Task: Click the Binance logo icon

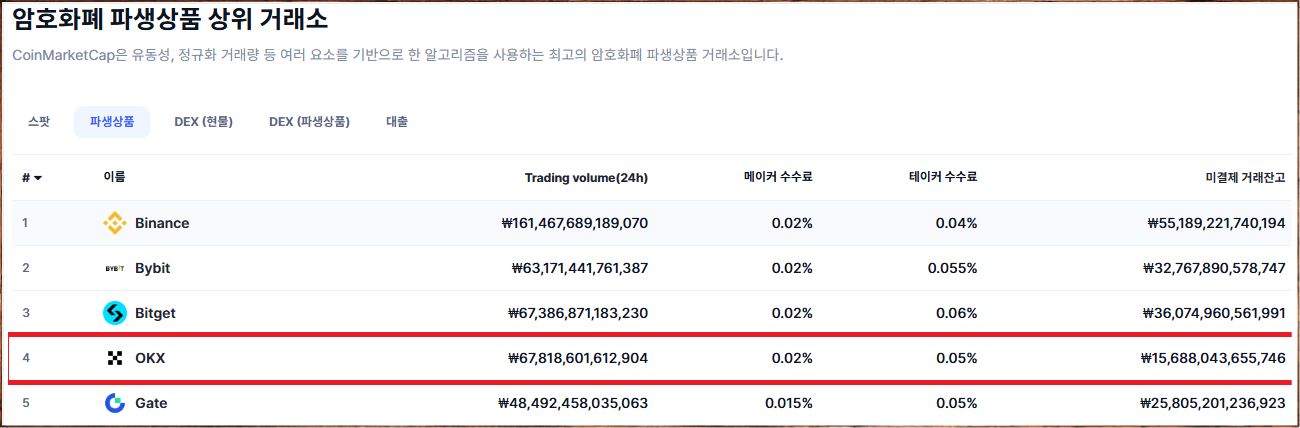Action: tap(115, 223)
